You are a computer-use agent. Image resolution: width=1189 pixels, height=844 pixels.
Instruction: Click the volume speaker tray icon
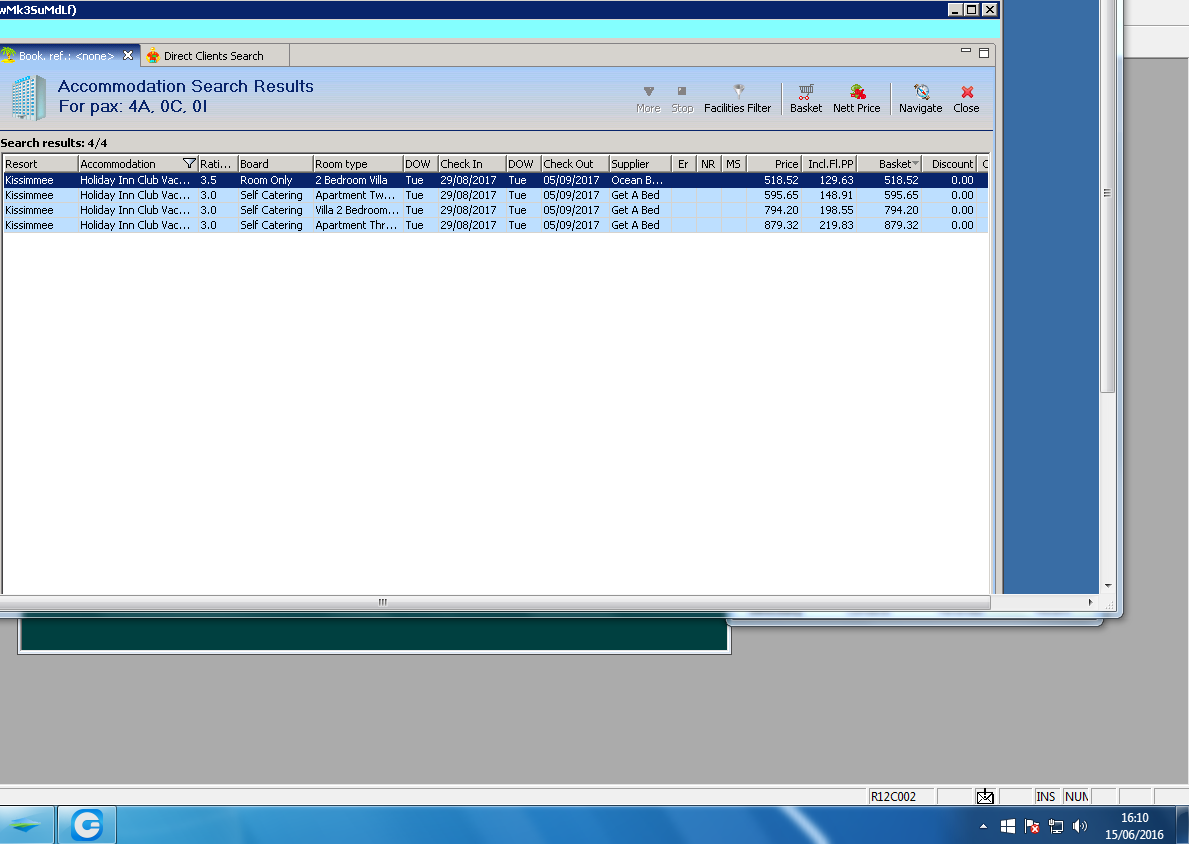[x=1080, y=827]
